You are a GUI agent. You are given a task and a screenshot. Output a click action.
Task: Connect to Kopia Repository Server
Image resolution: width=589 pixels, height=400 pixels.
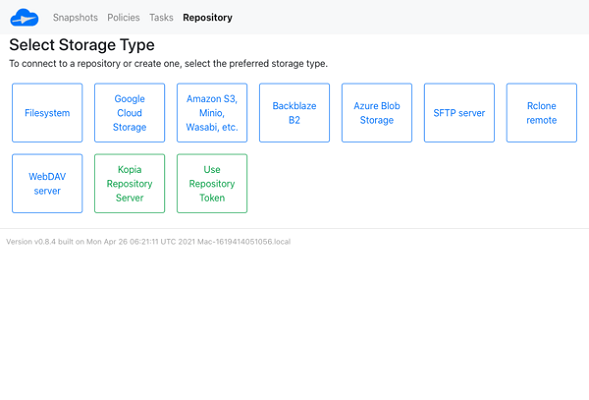click(130, 183)
